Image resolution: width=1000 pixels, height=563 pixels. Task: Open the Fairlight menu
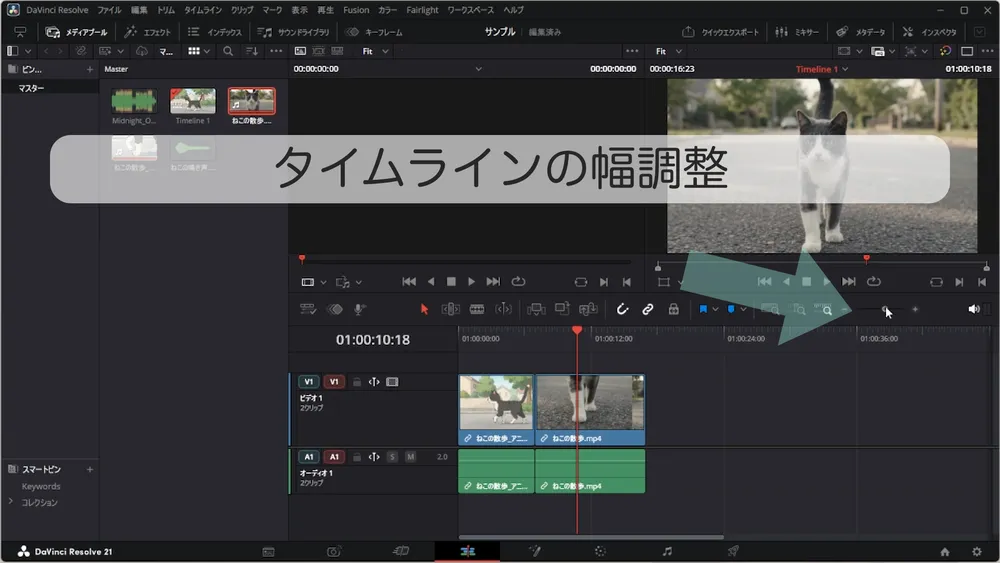tap(422, 10)
